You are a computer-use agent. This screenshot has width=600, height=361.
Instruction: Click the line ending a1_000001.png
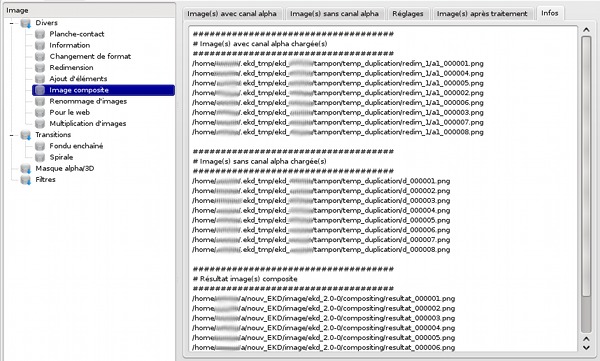click(x=338, y=64)
